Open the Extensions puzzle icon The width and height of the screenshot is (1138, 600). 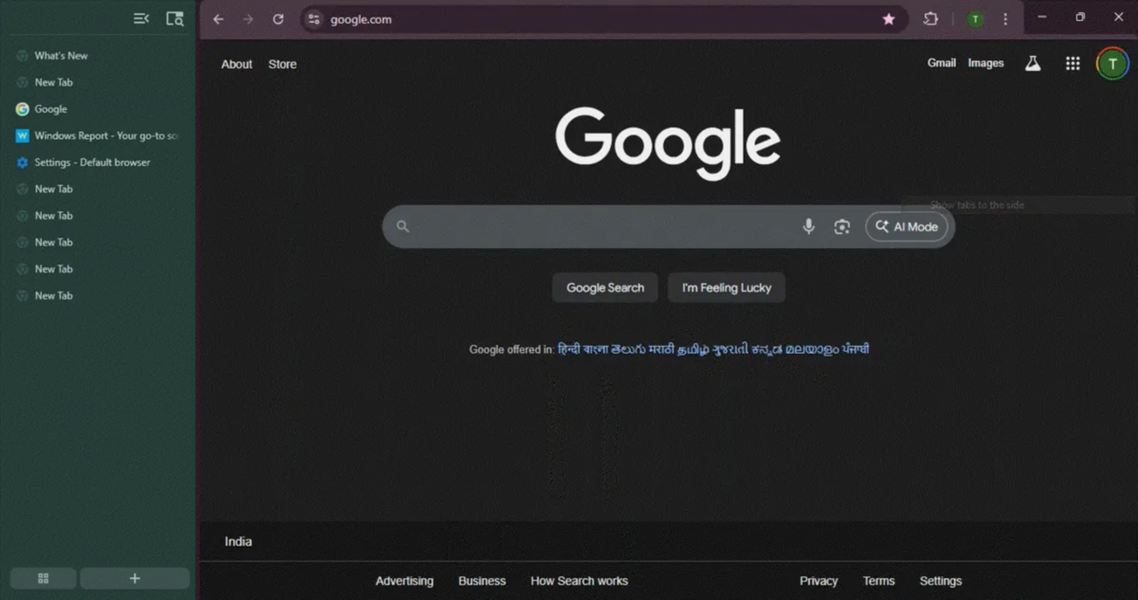931,19
